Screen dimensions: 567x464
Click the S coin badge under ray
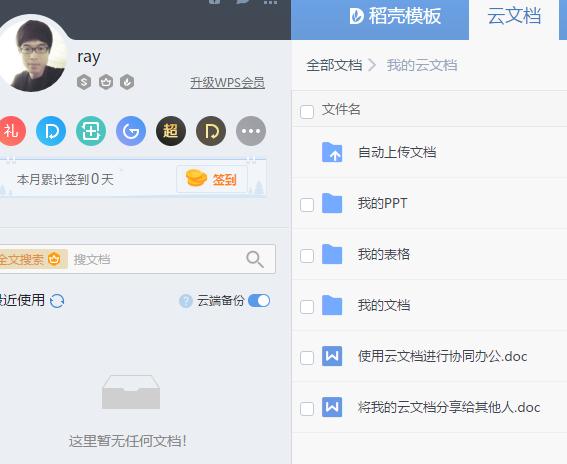tap(84, 82)
